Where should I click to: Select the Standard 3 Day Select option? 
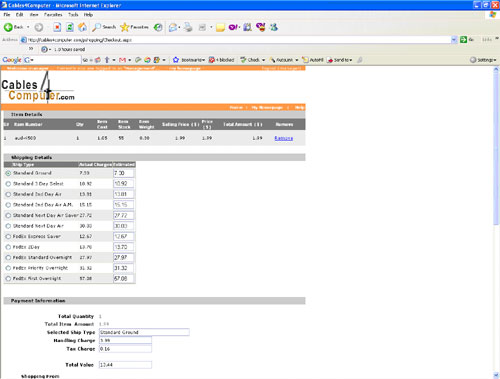click(8, 184)
